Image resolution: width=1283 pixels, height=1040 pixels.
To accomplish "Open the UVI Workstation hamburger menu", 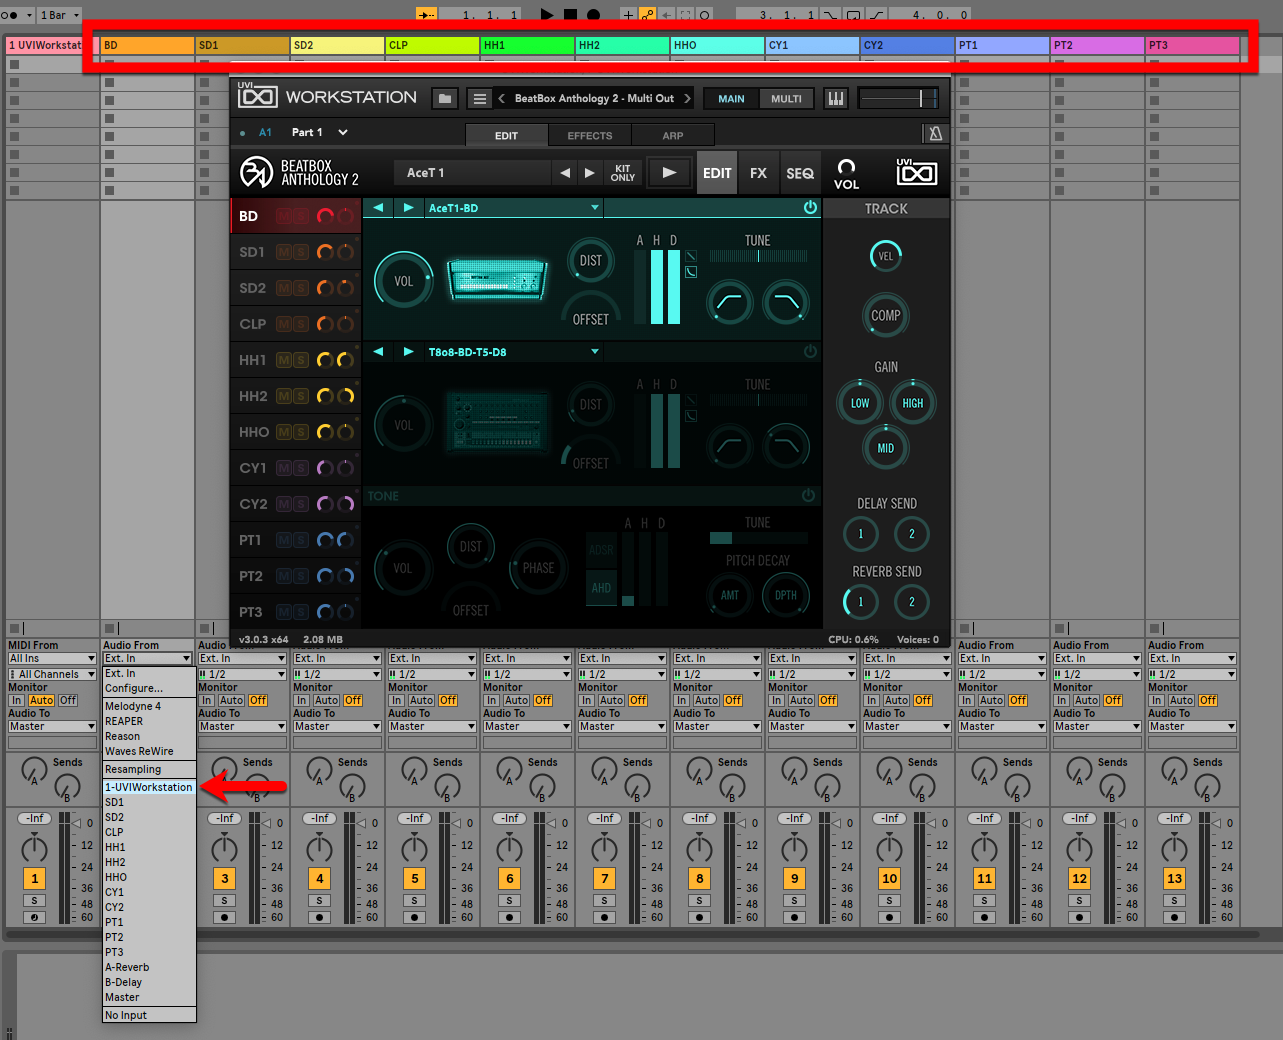I will coord(480,98).
